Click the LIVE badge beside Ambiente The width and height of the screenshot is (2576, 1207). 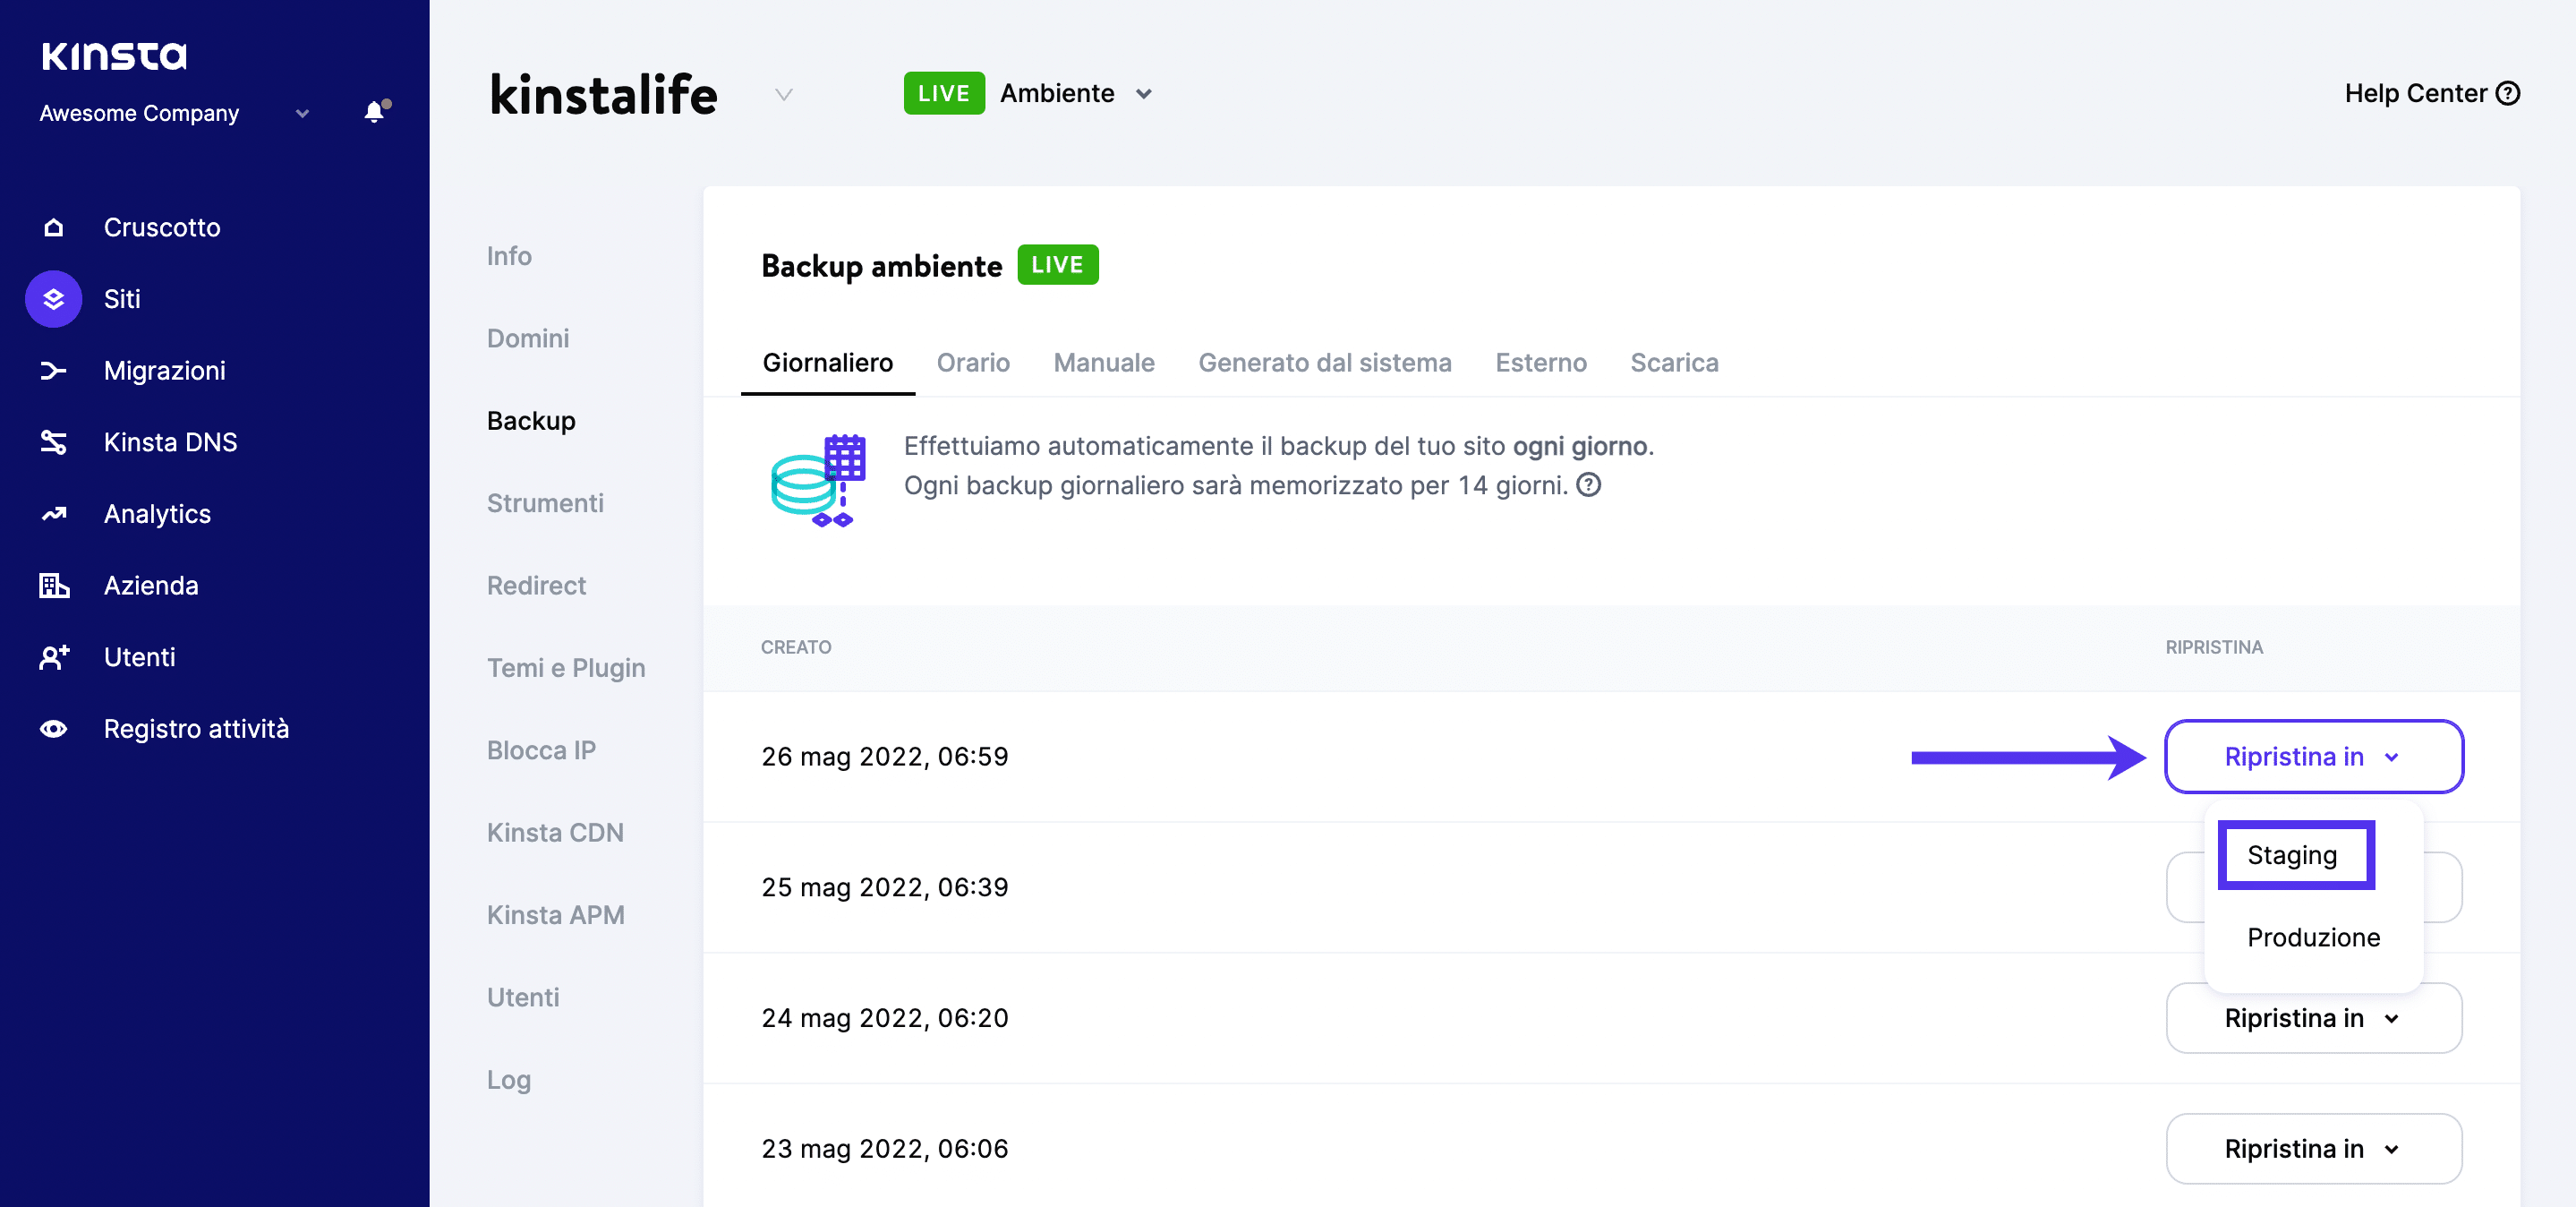[944, 93]
